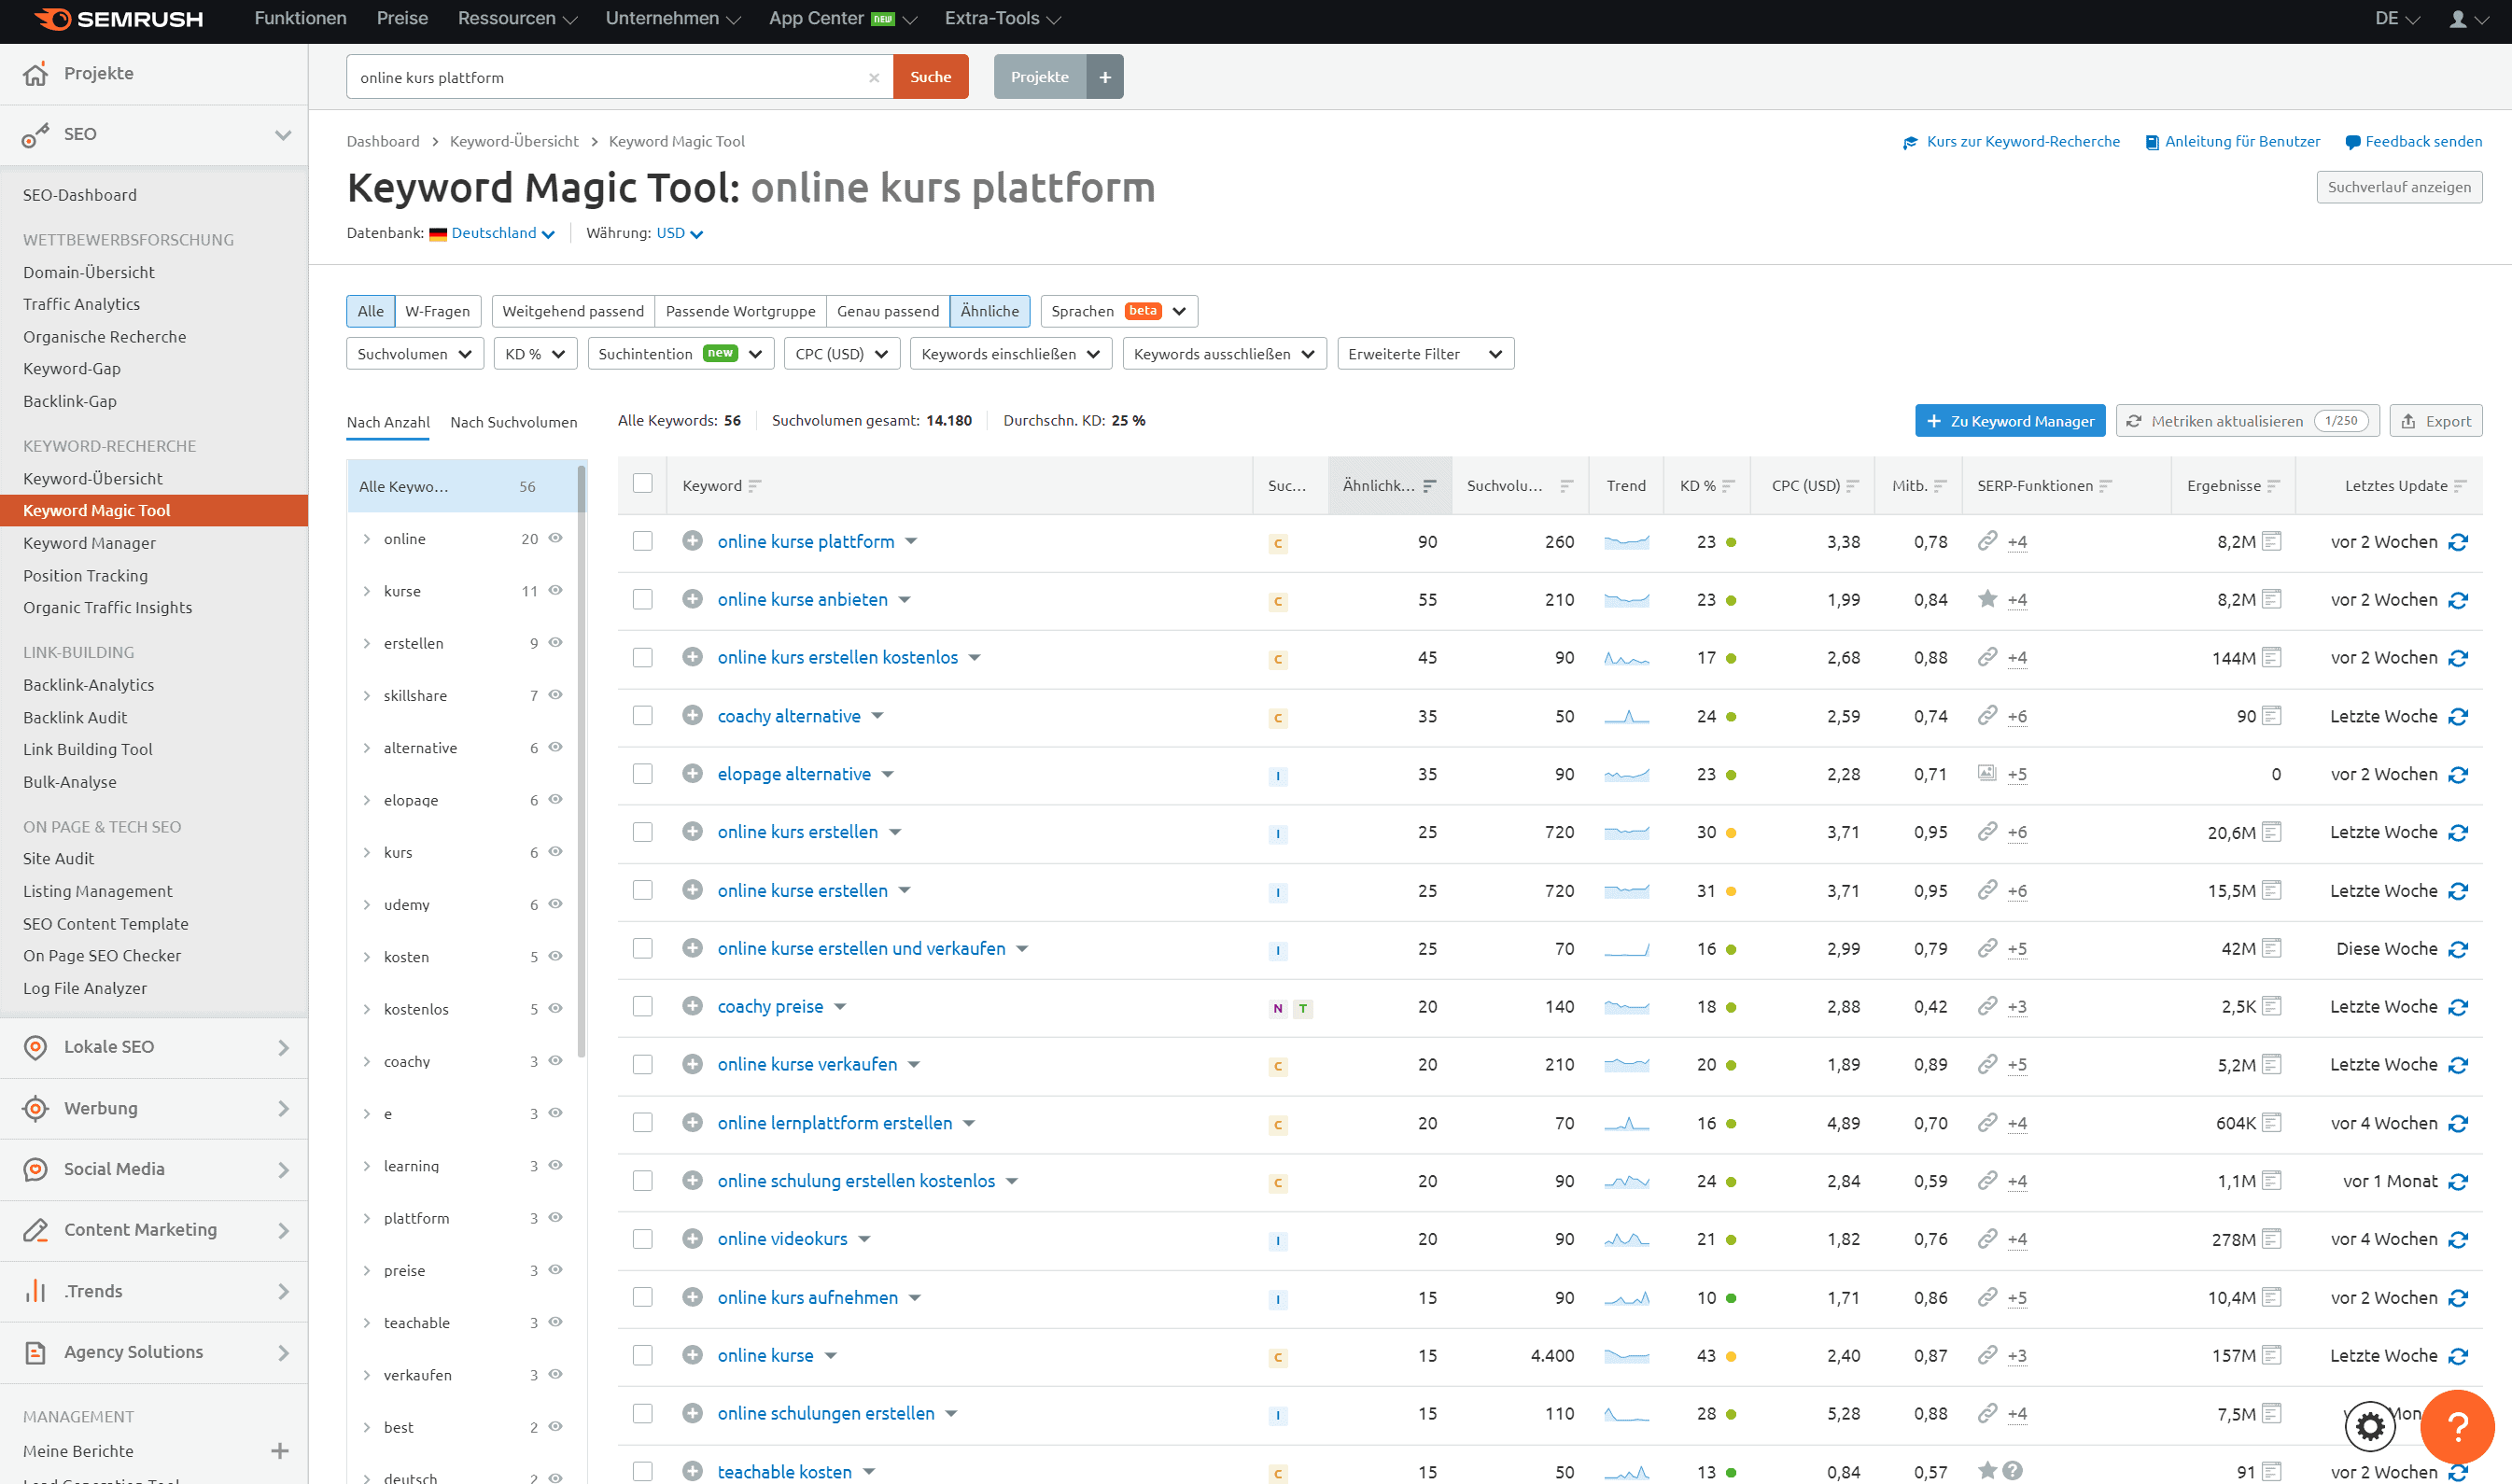Sort by the Ähnlichkeit column filter icon
The height and width of the screenshot is (1484, 2512).
click(1429, 486)
